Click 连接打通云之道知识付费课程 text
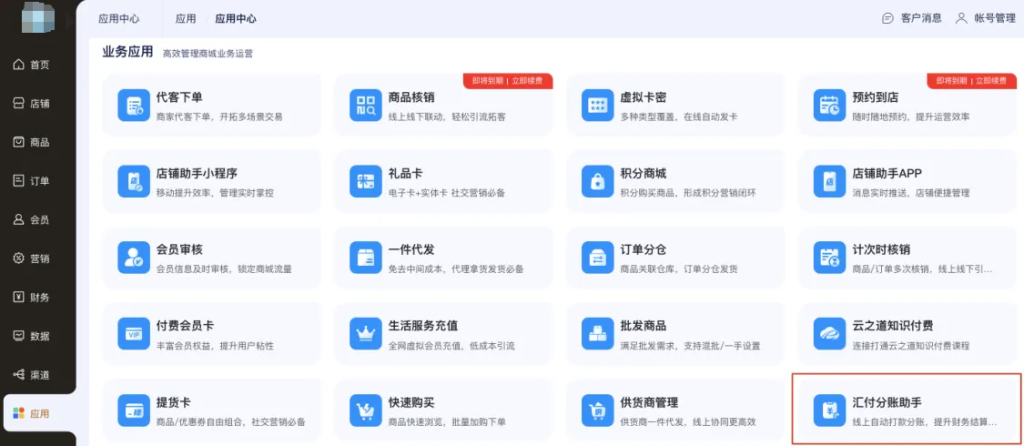The height and width of the screenshot is (446, 1024). [x=911, y=345]
